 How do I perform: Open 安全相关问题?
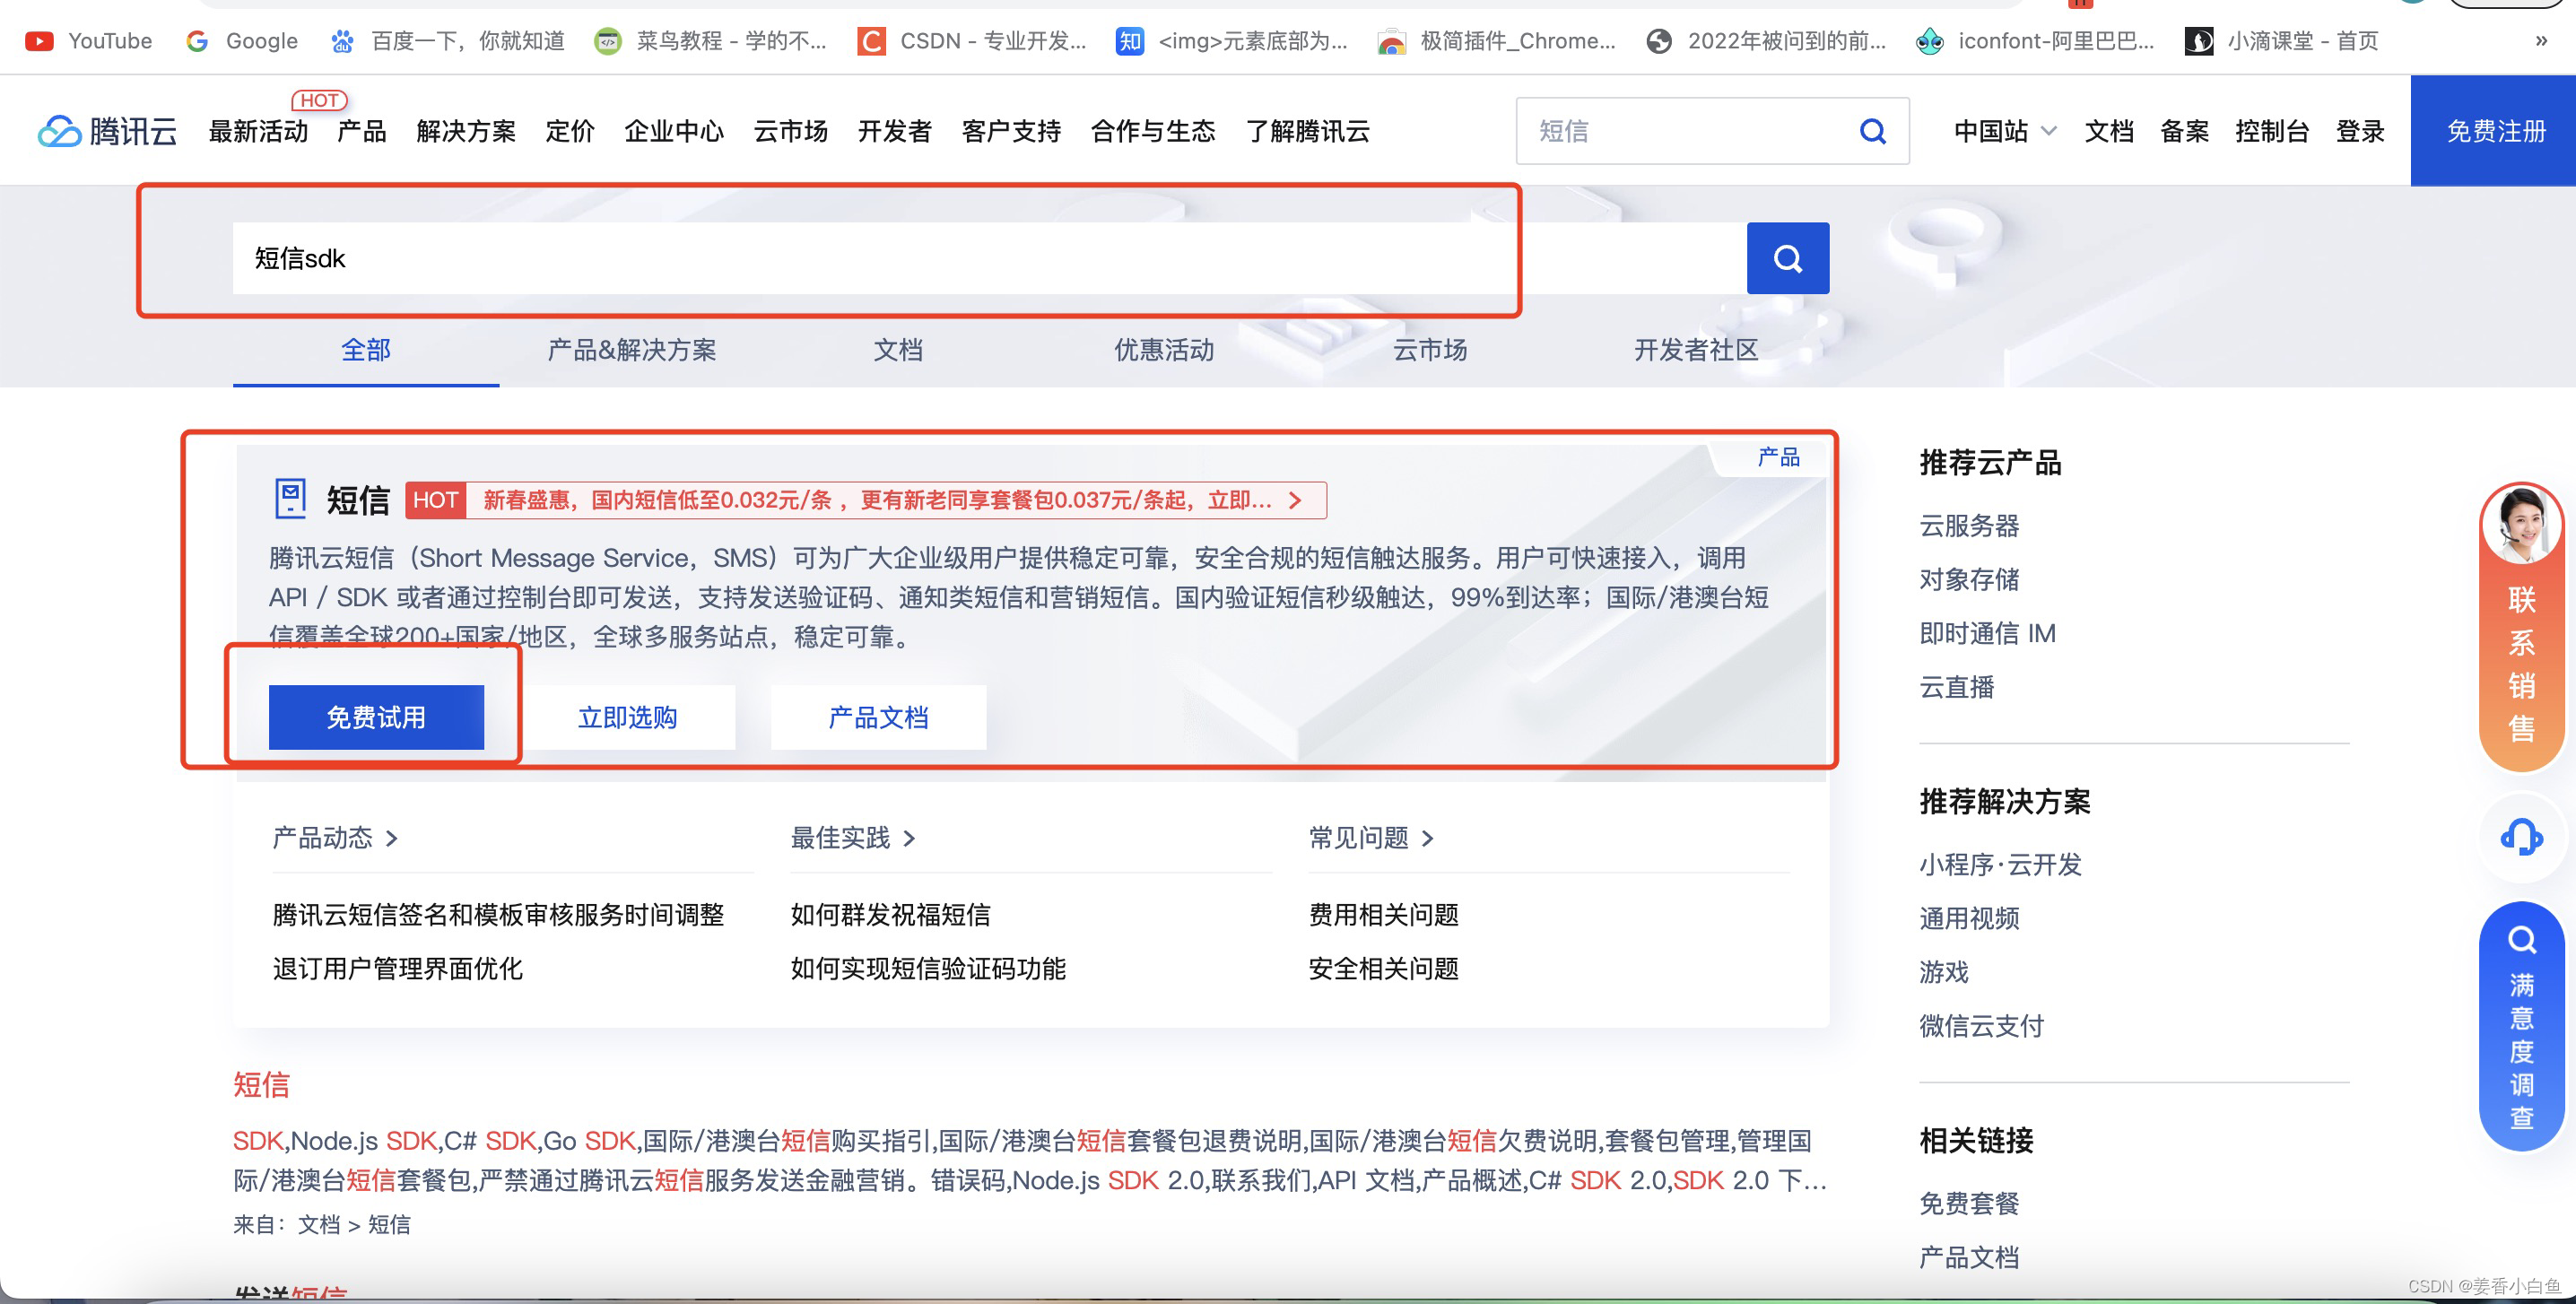tap(1383, 969)
